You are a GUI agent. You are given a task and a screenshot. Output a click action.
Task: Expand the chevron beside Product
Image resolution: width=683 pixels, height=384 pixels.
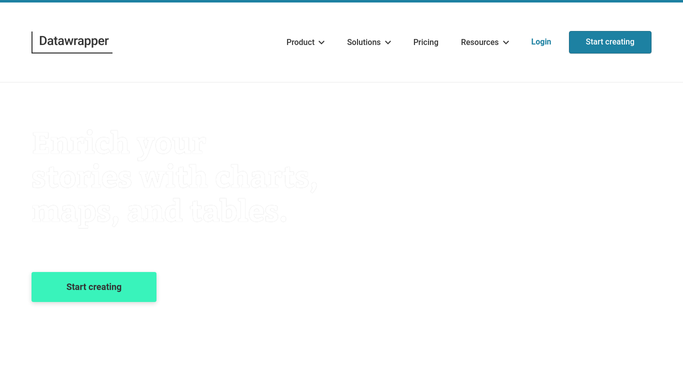click(321, 43)
